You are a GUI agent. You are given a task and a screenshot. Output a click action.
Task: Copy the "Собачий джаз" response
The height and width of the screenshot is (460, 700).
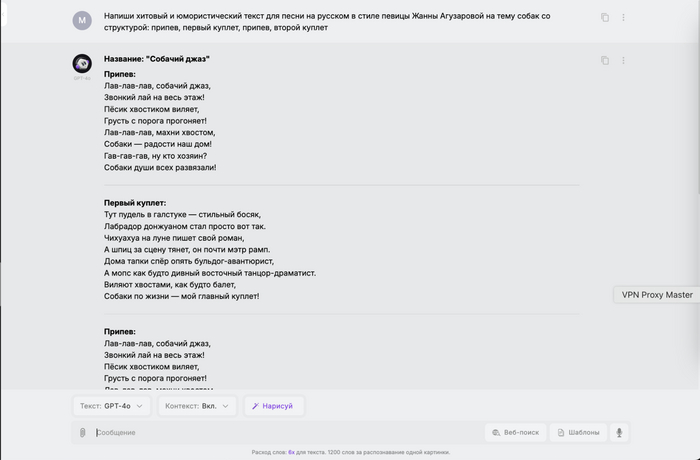pos(605,60)
